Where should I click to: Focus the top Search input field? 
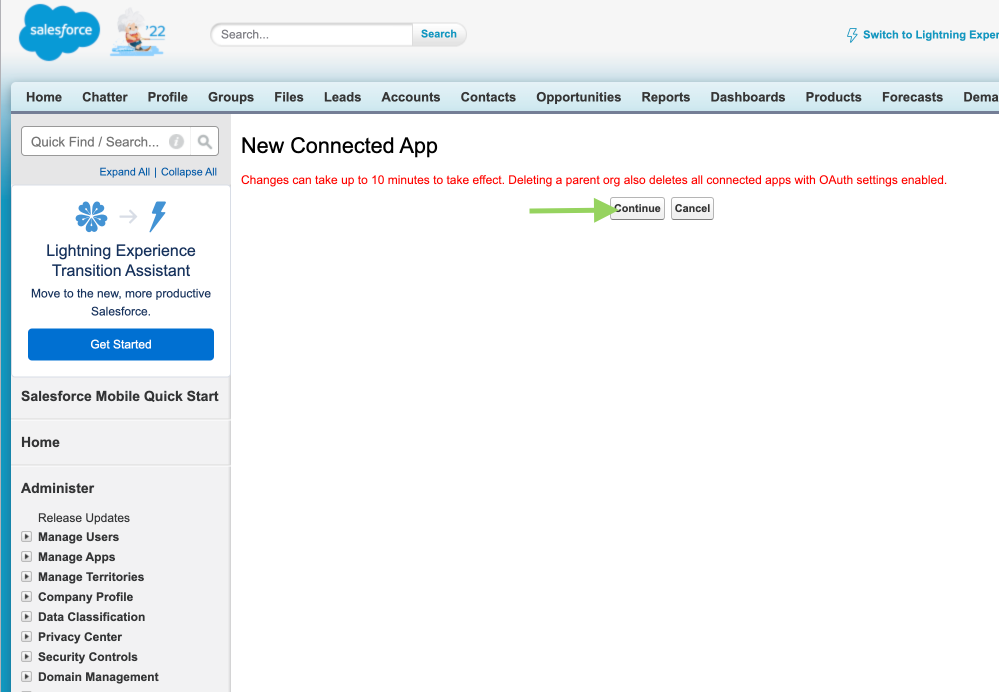(313, 34)
